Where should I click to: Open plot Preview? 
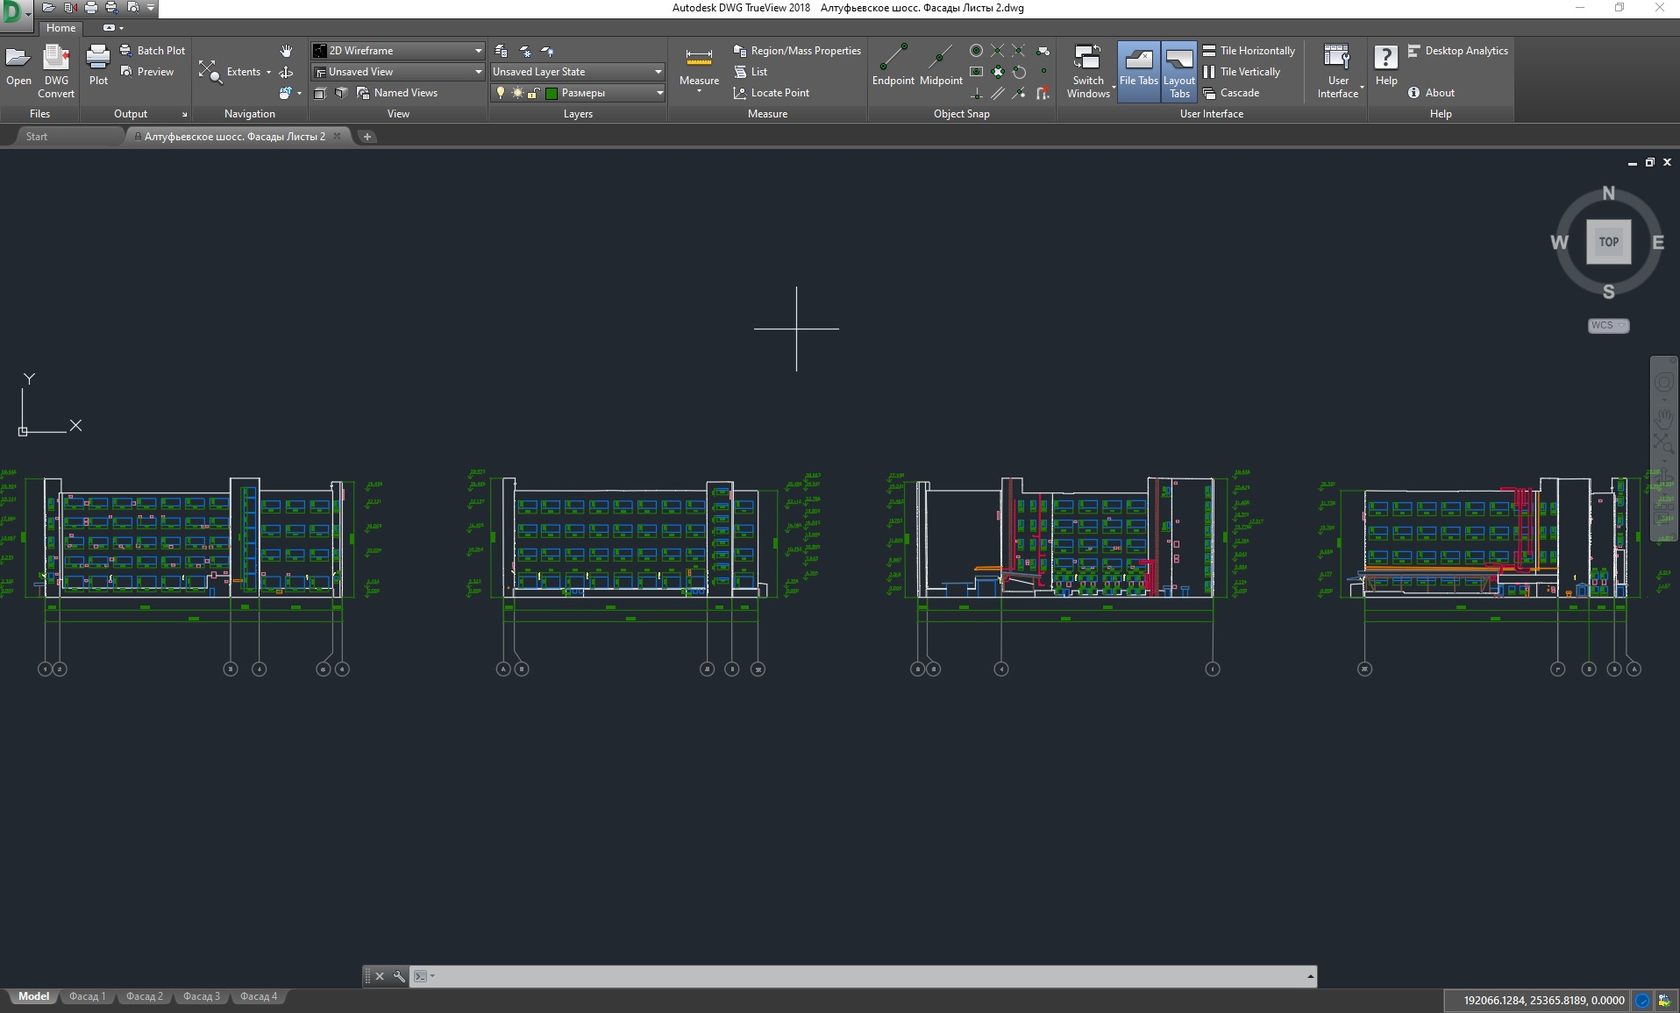[147, 72]
